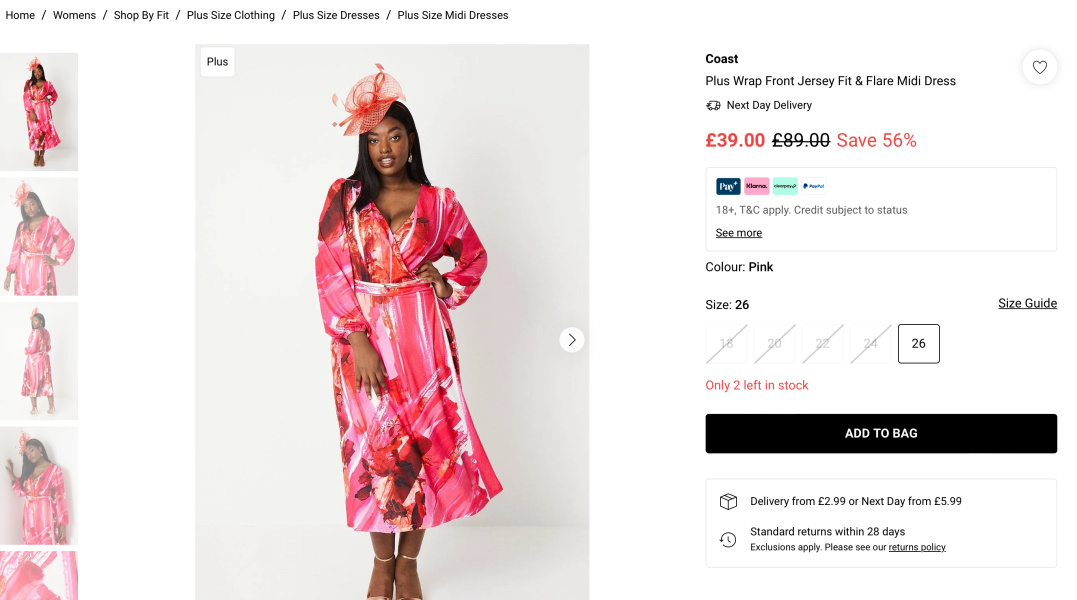Screen dimensions: 1077x600
Task: Open the returns policy link
Action: (x=917, y=548)
